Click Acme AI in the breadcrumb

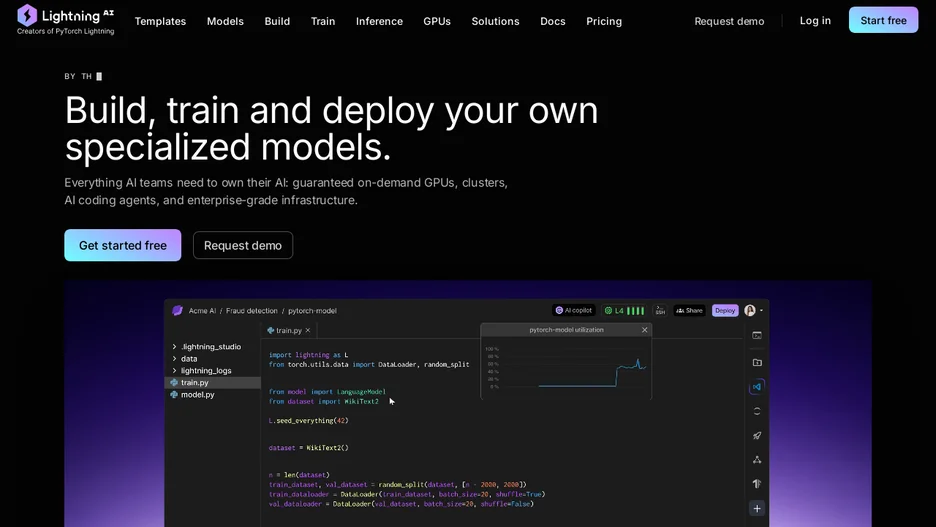click(x=202, y=311)
